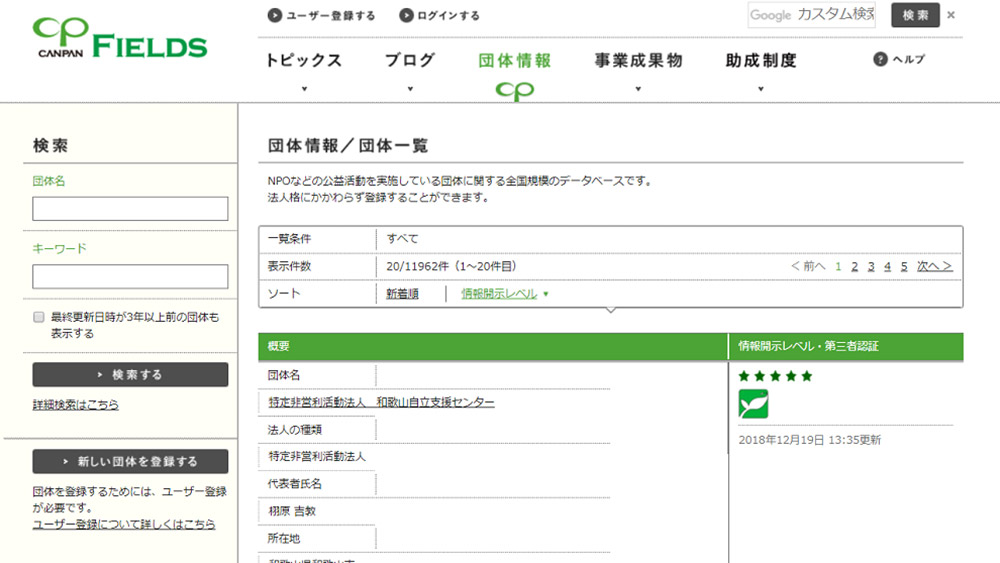The height and width of the screenshot is (563, 1000).
Task: Click the green CP icon under 団体情報
Action: [x=515, y=91]
